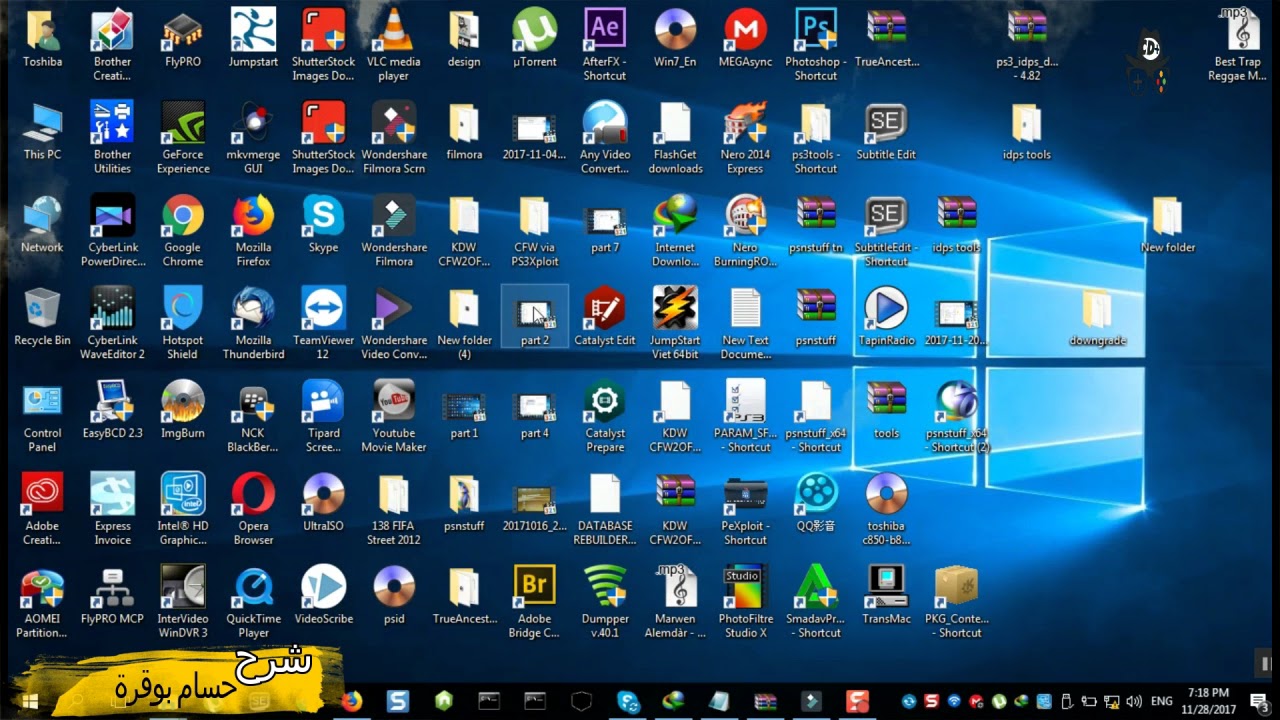Open ImgBurn desktop icon

click(x=183, y=402)
